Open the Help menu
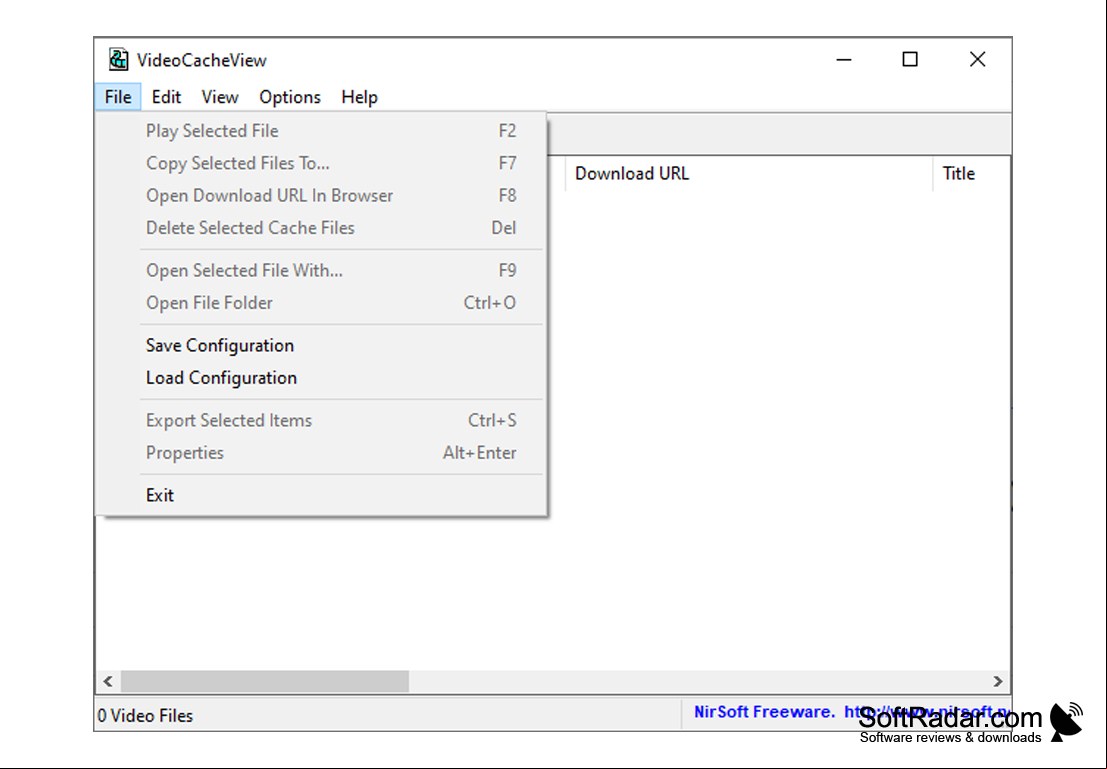 (359, 97)
